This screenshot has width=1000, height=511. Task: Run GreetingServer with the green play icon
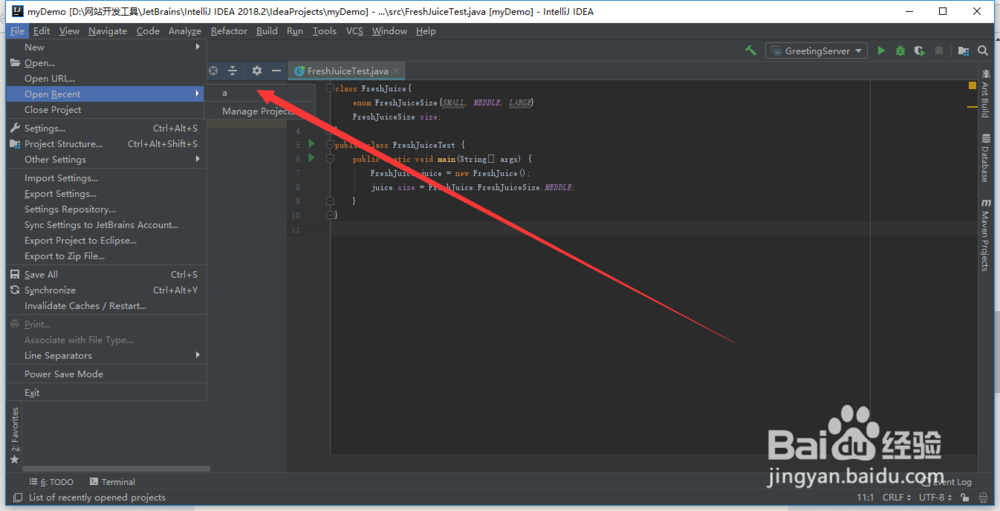tap(881, 51)
